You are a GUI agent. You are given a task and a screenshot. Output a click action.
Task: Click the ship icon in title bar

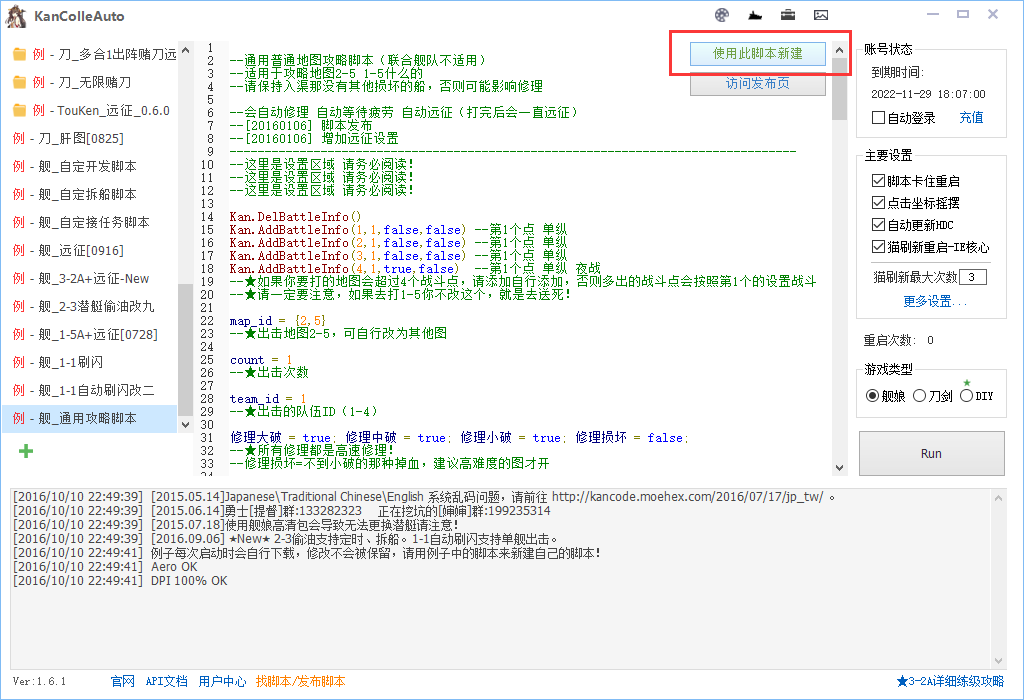pos(755,15)
